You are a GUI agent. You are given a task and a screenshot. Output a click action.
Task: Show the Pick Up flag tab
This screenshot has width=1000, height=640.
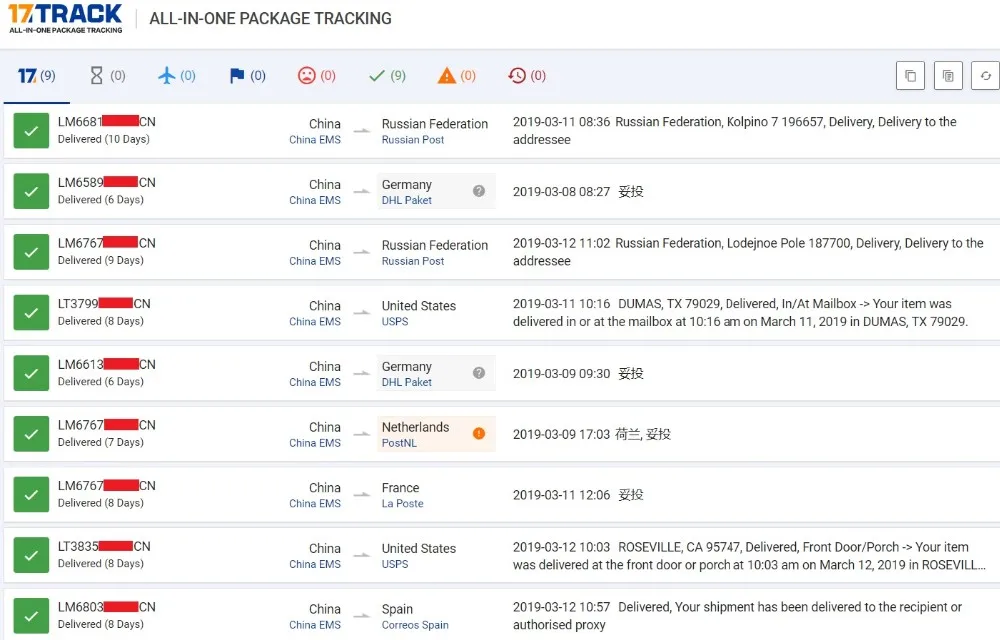[x=247, y=76]
